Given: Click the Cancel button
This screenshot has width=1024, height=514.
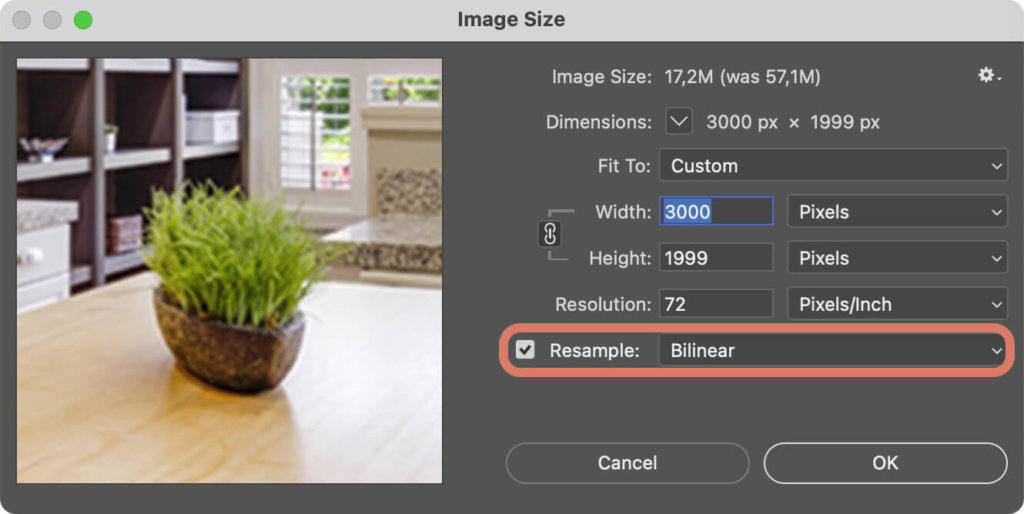Looking at the screenshot, I should [627, 463].
